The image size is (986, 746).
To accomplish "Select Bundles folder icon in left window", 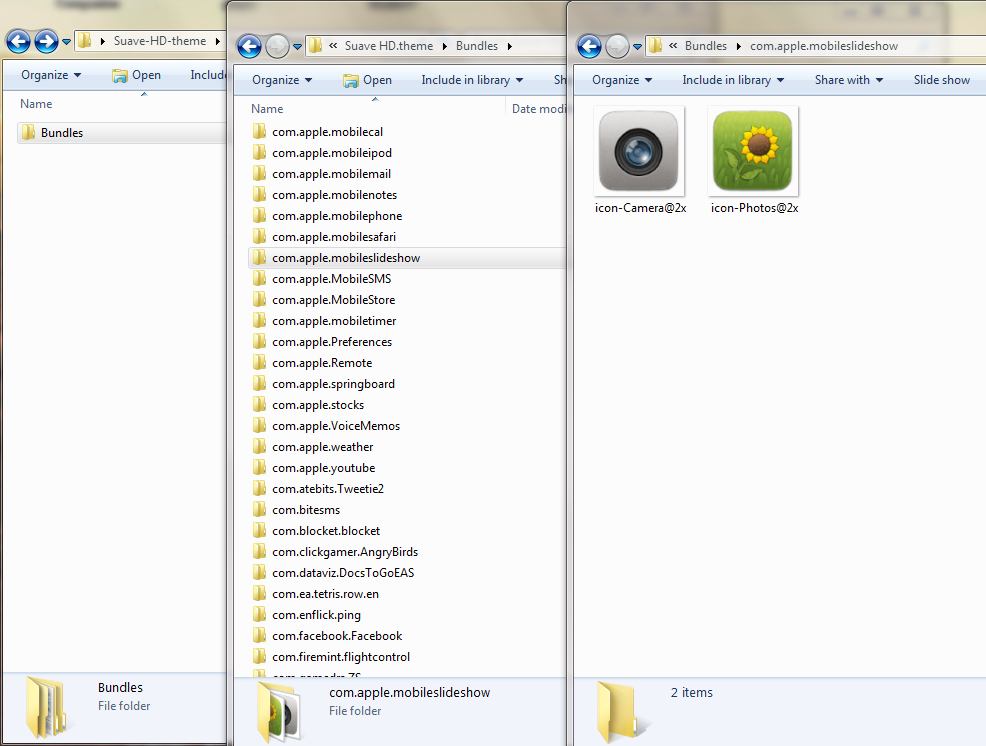I will pos(28,132).
